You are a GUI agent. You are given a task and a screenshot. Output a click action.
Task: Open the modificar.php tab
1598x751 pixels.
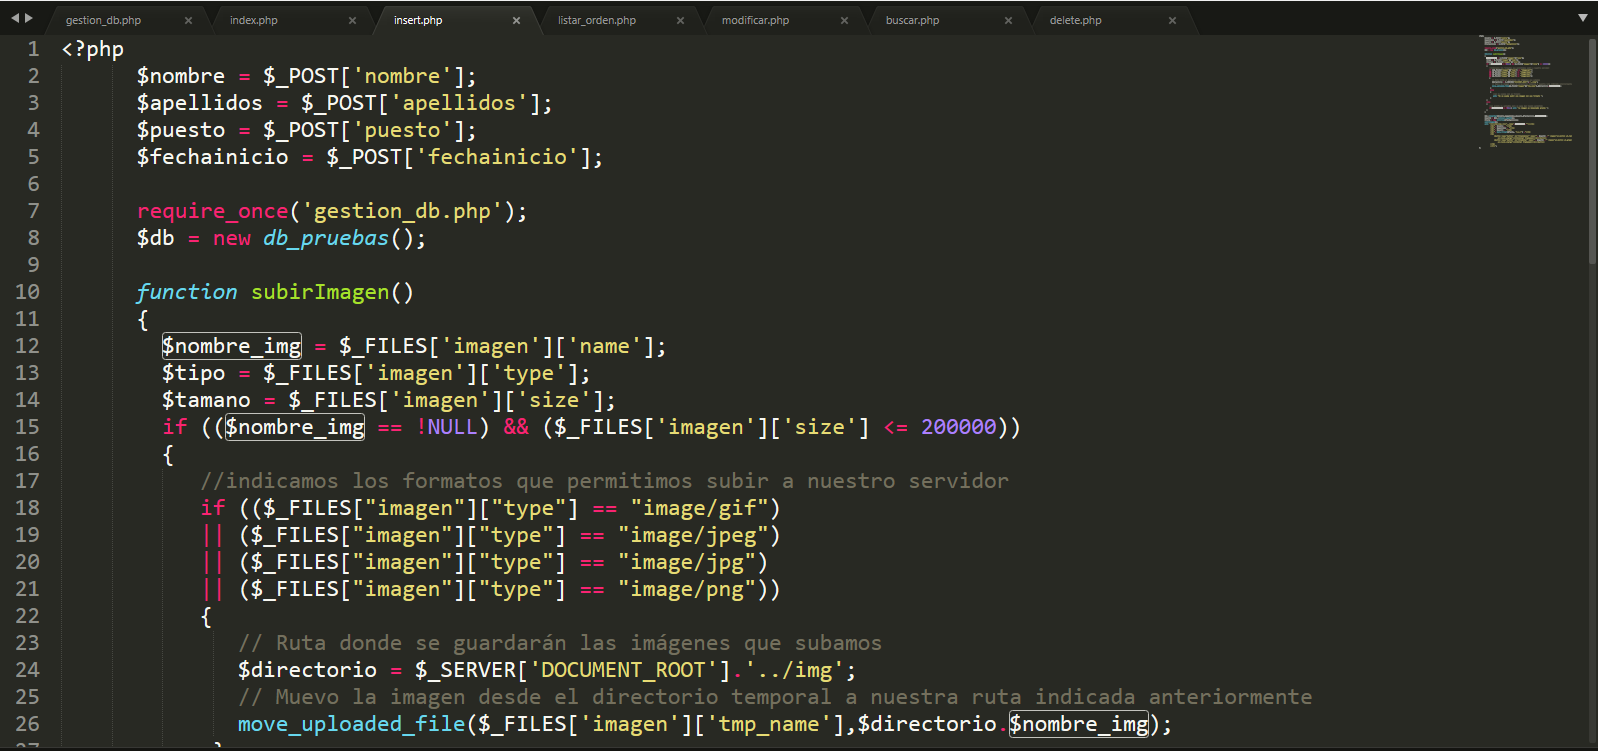click(755, 20)
